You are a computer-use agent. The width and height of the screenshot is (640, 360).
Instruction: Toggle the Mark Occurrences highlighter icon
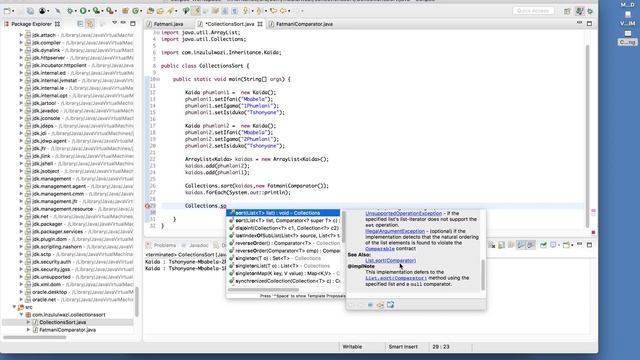[196, 11]
